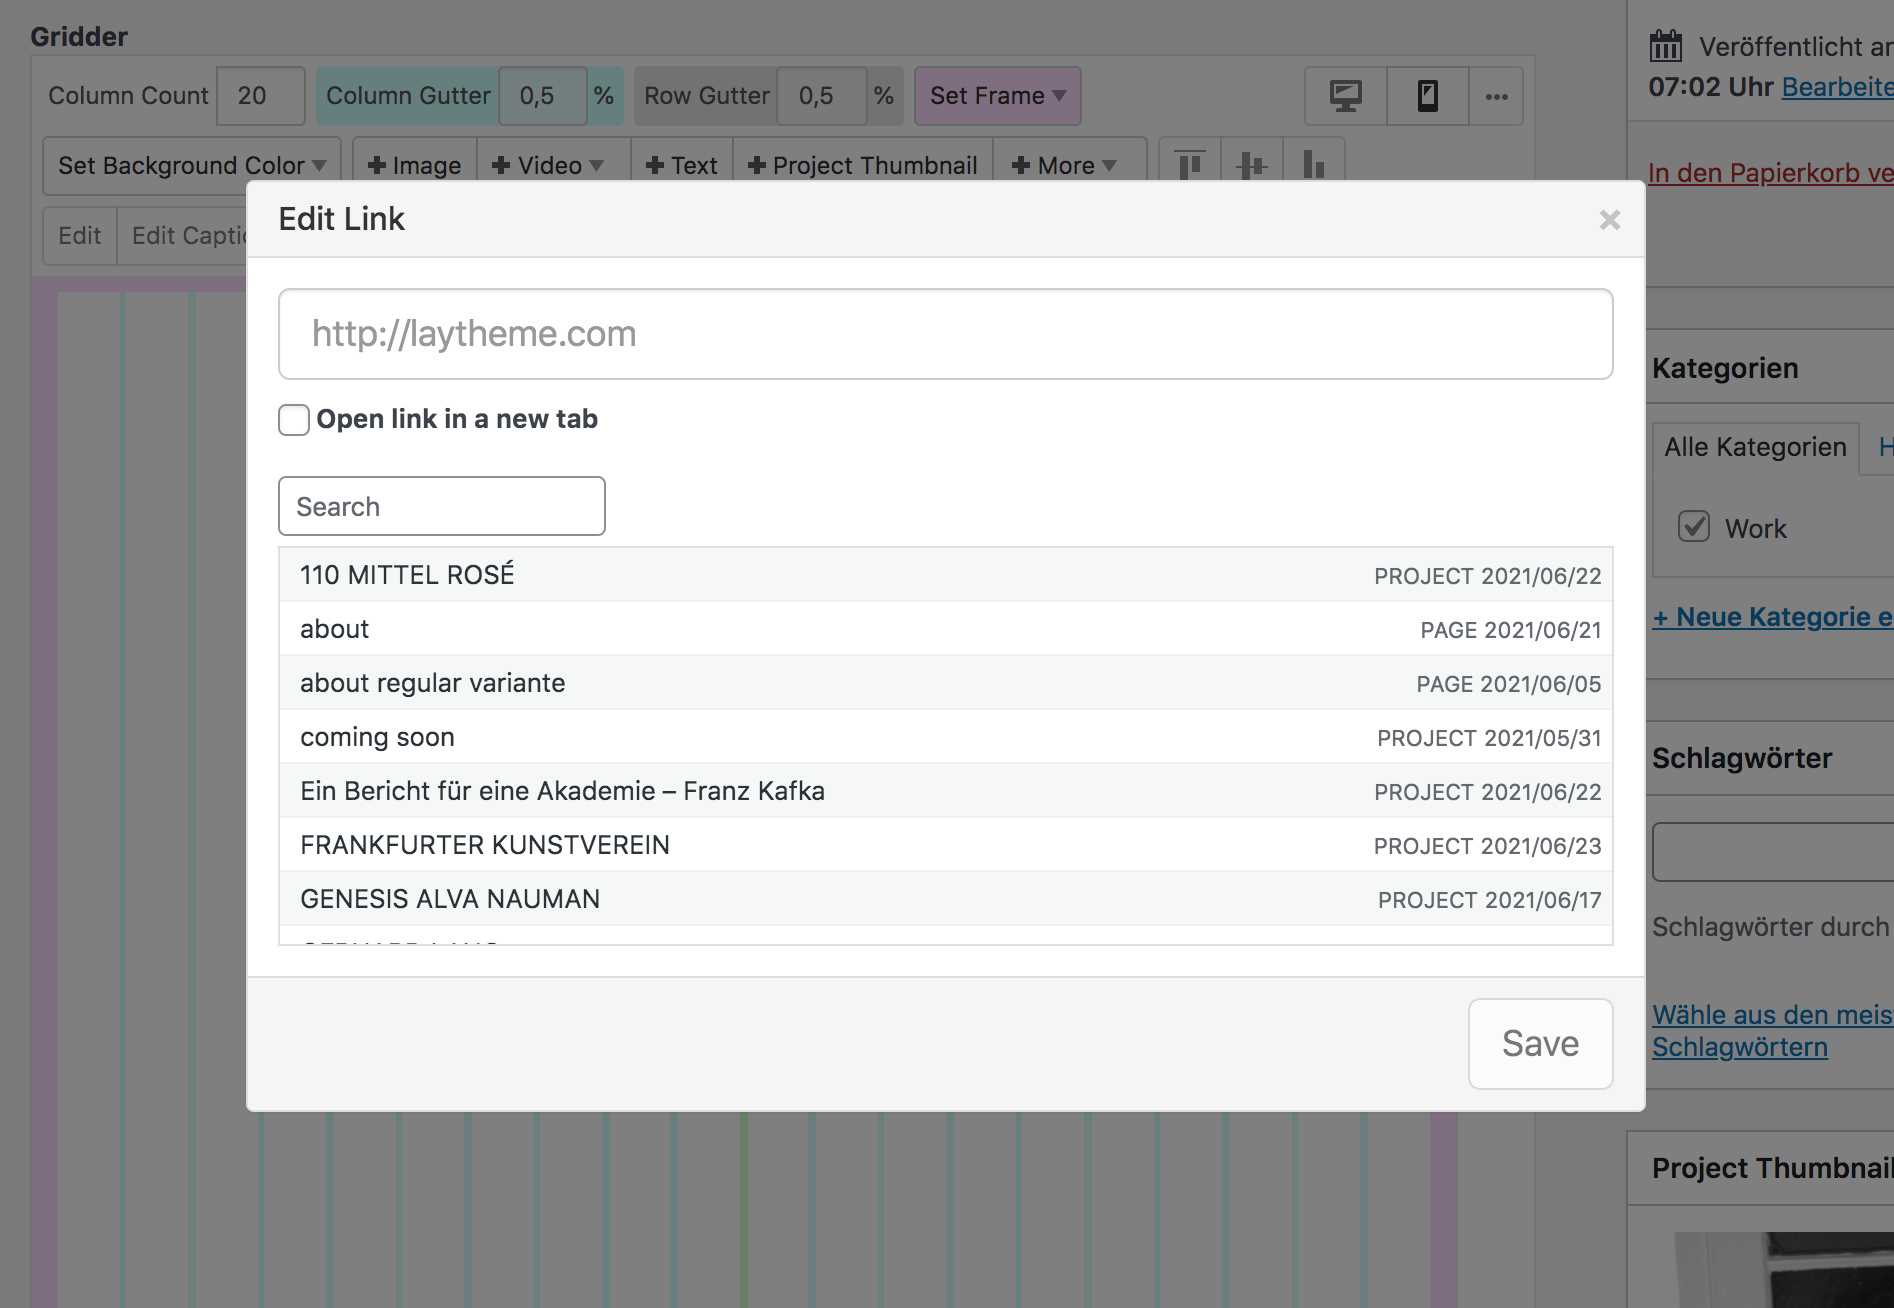Open the More dropdown menu
This screenshot has width=1894, height=1308.
(x=1063, y=165)
